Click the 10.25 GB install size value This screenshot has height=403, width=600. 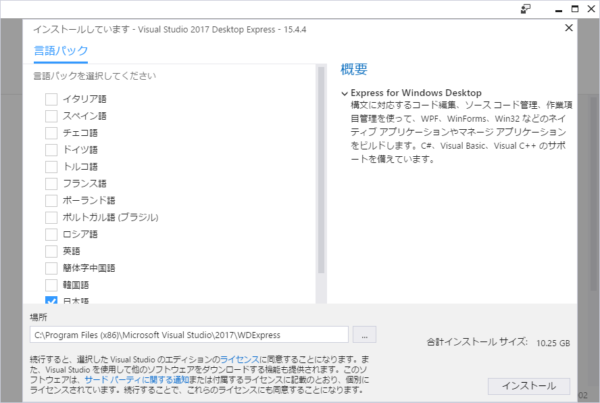click(553, 343)
